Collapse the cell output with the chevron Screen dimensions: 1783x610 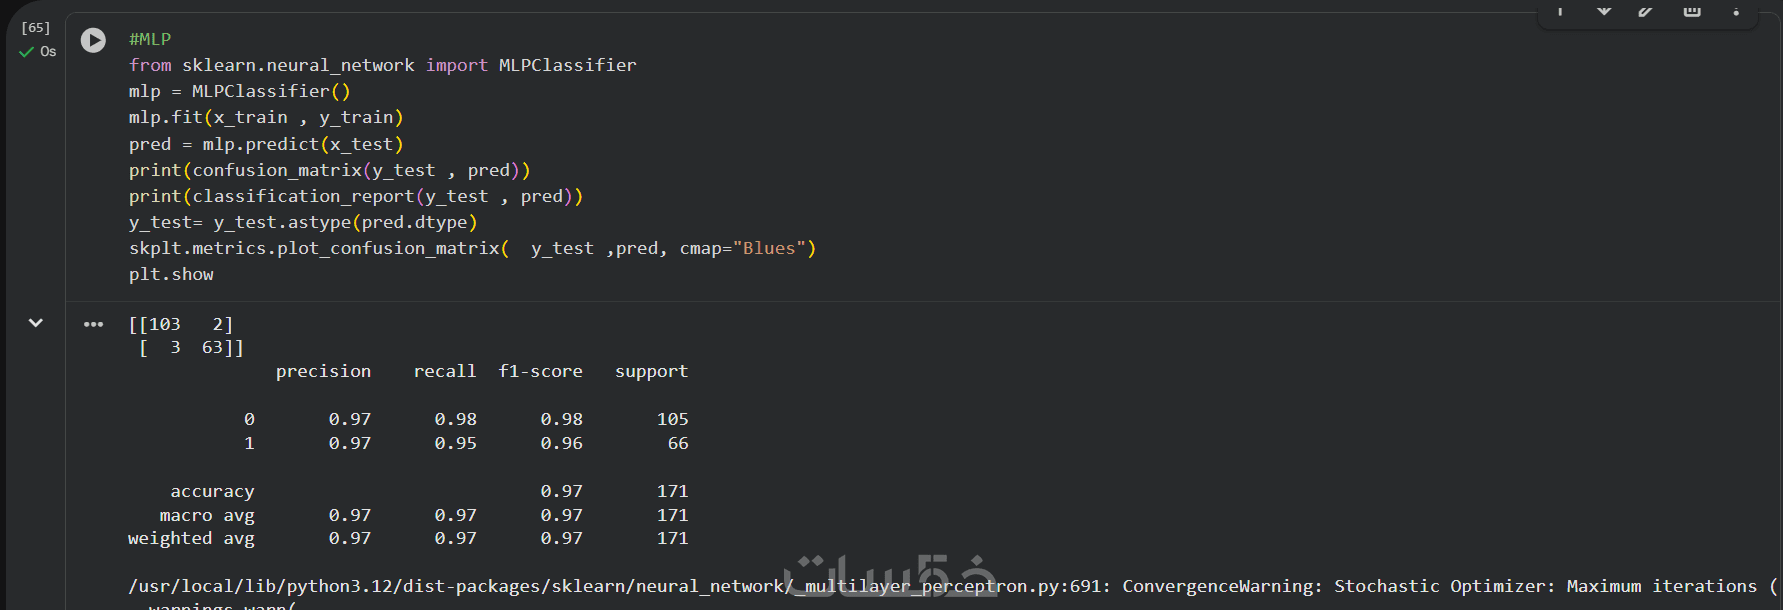[x=36, y=323]
